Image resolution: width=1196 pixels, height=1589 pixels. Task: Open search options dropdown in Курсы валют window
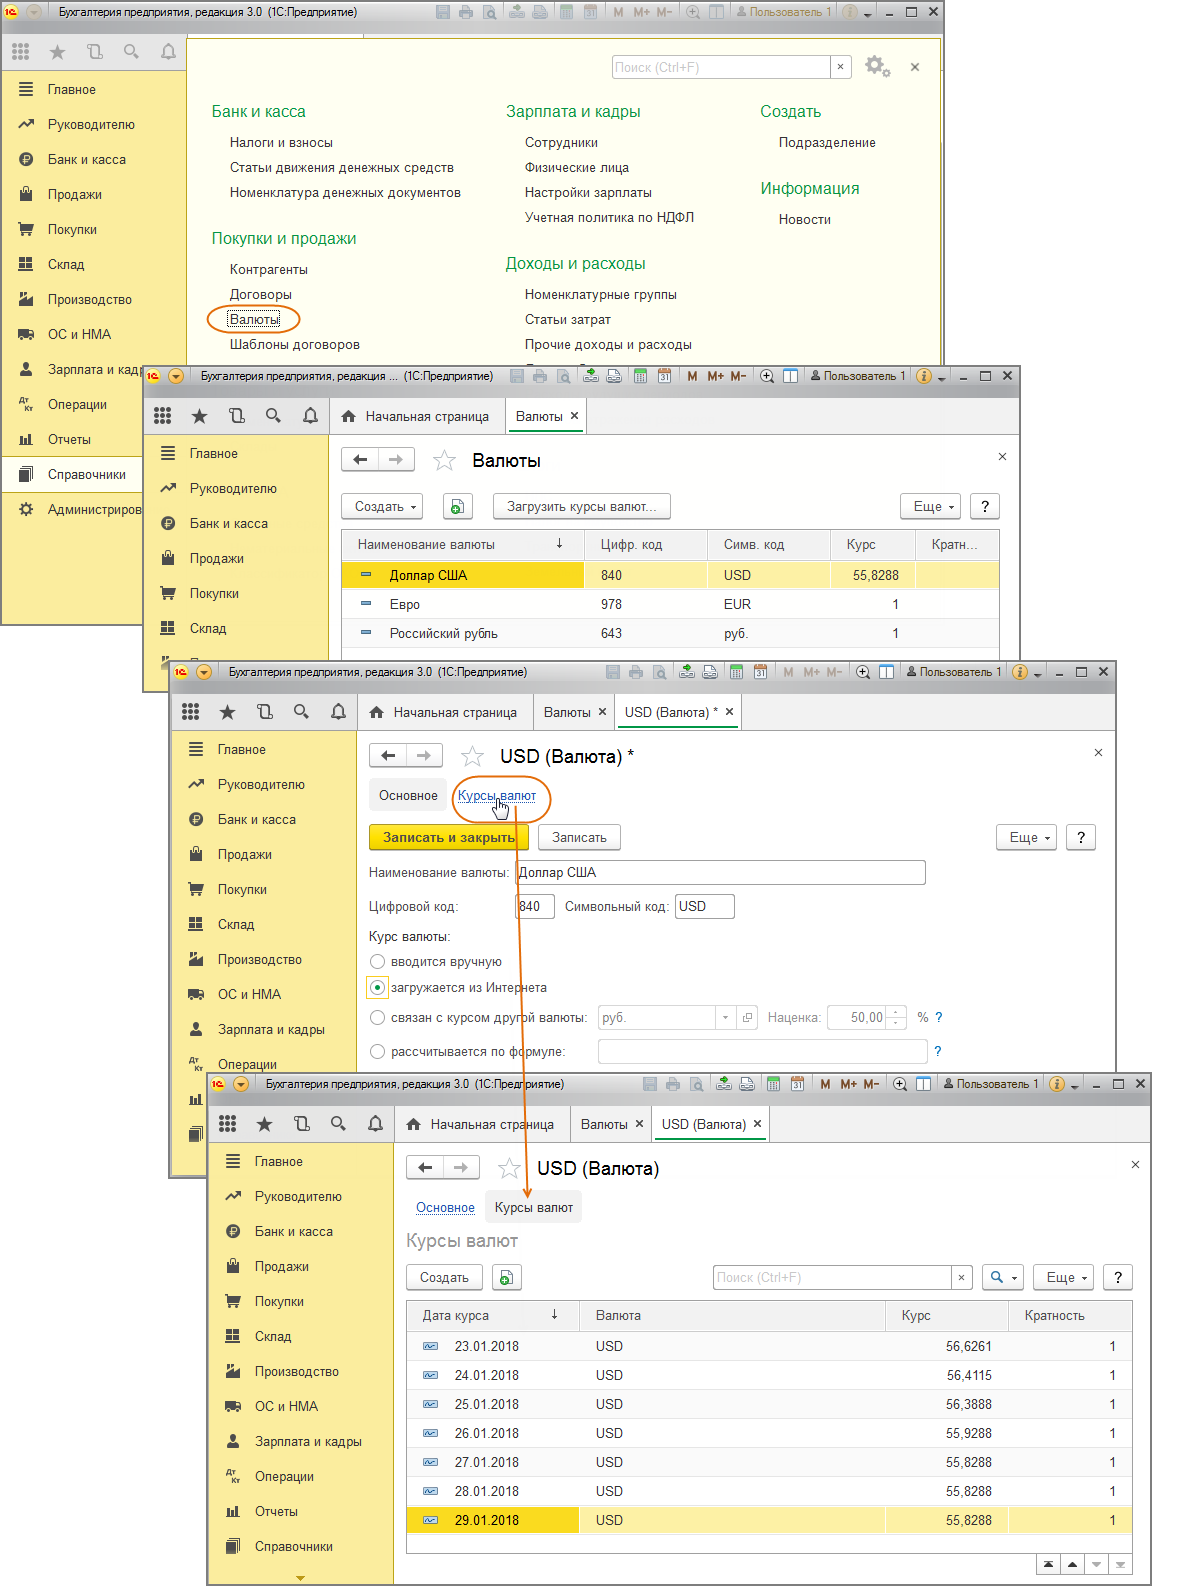pos(1002,1277)
